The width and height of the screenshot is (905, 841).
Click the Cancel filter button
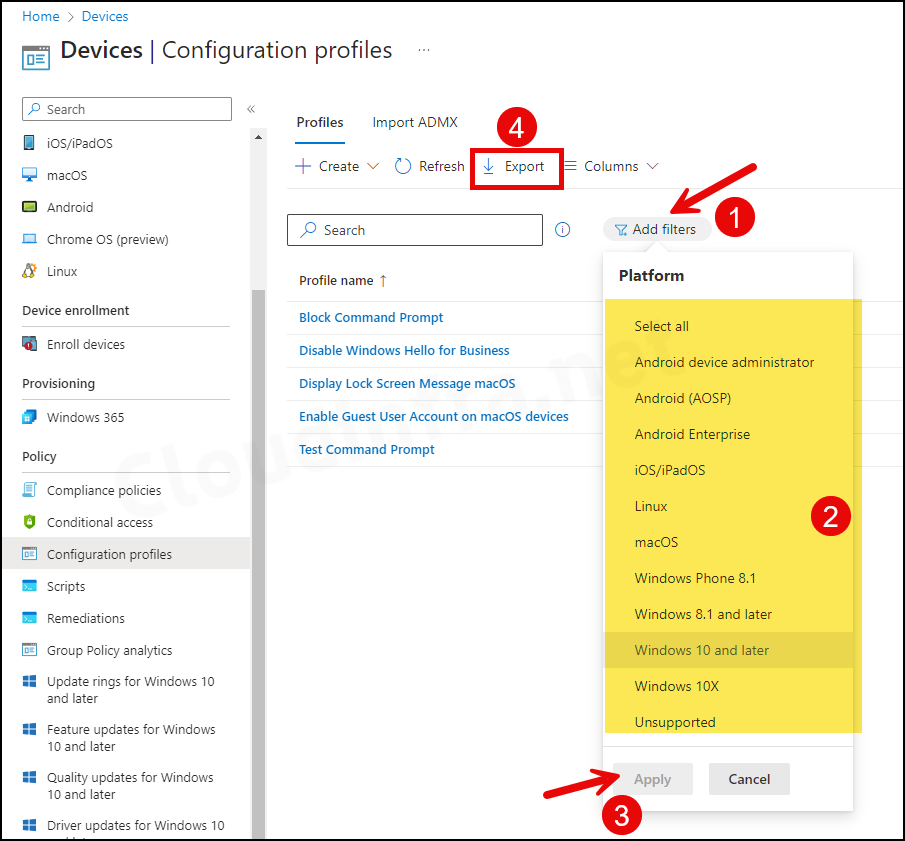[x=749, y=779]
